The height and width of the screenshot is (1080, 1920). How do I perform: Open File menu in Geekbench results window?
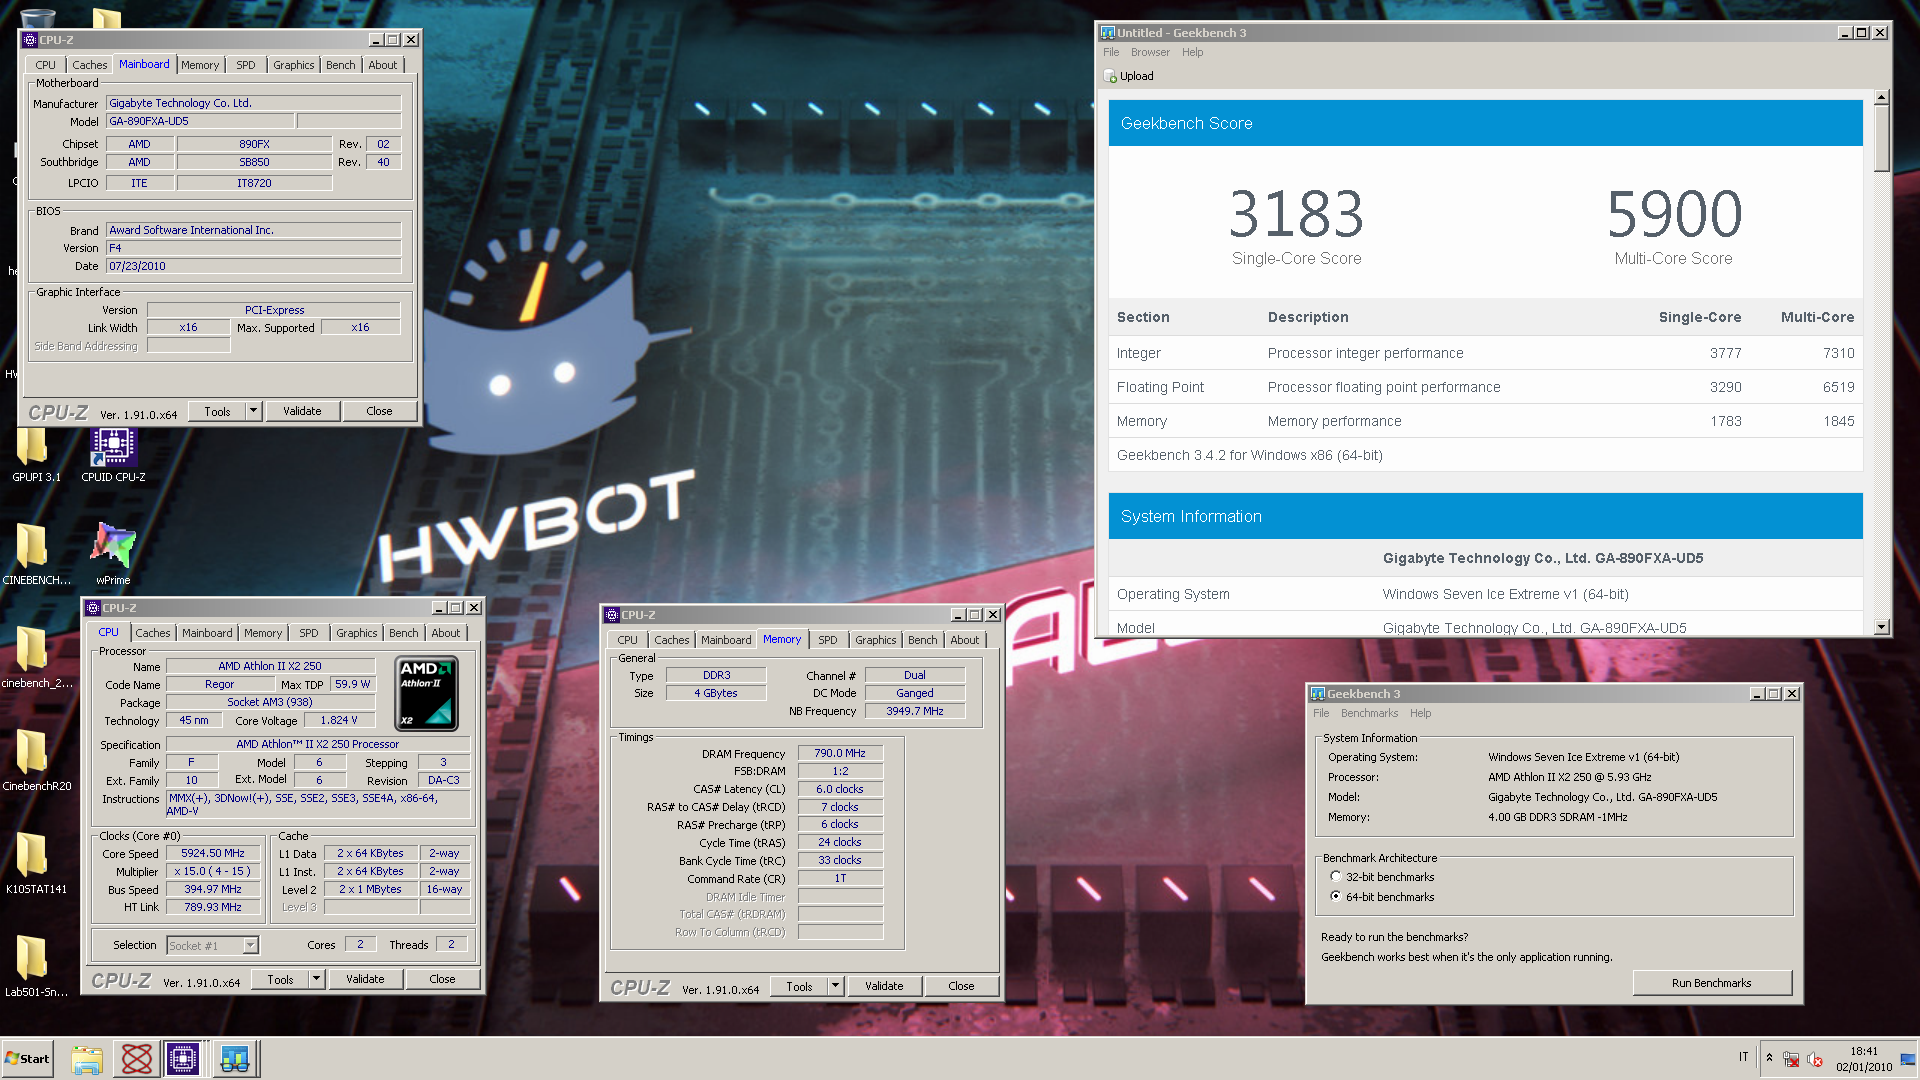[x=1111, y=52]
